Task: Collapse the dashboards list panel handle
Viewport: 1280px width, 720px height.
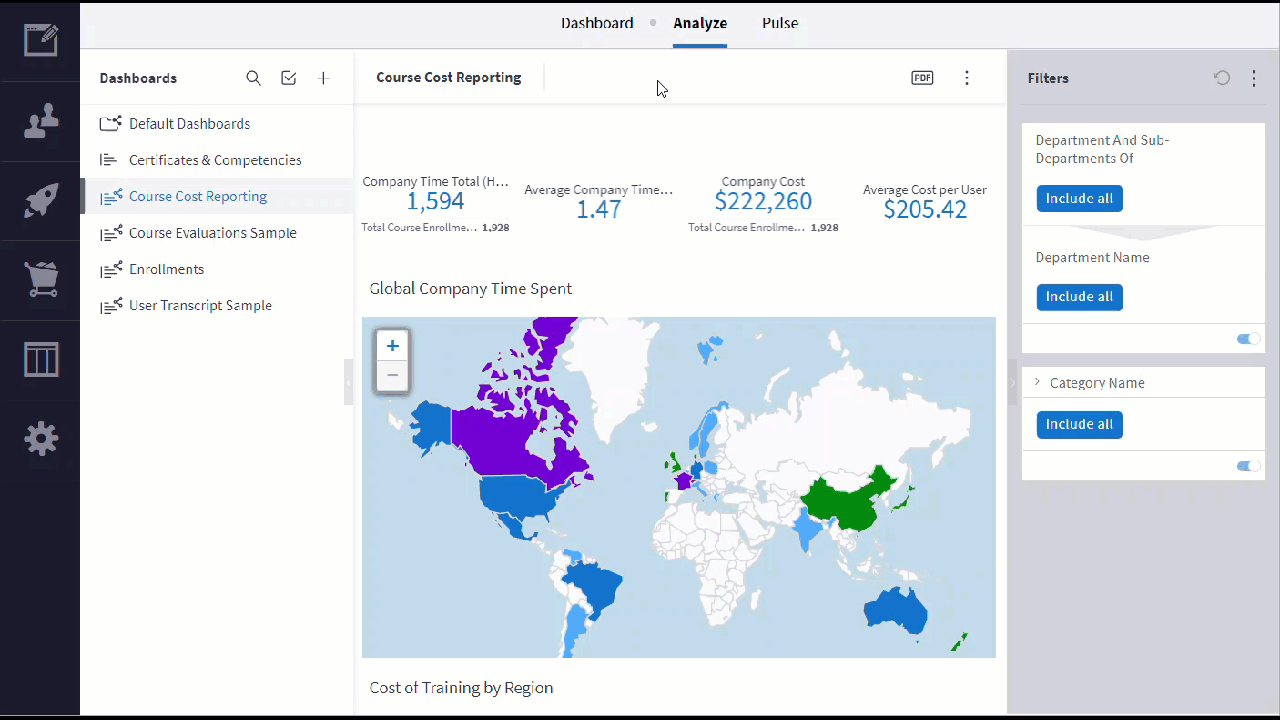Action: pos(348,382)
